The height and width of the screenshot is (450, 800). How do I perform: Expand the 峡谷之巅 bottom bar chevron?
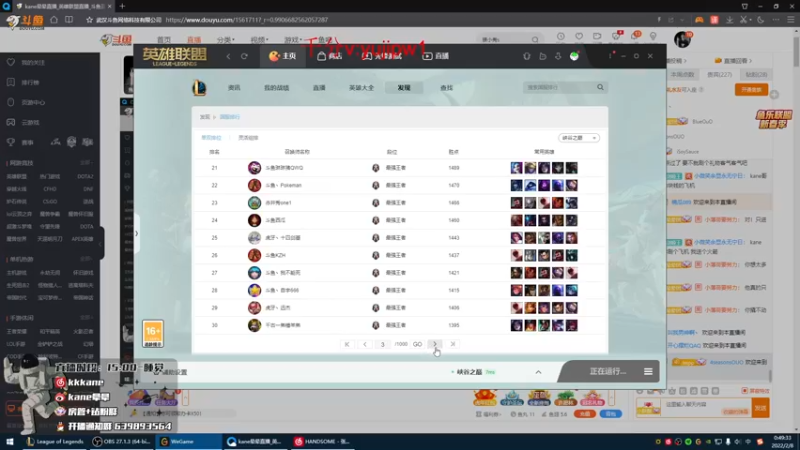click(x=538, y=372)
